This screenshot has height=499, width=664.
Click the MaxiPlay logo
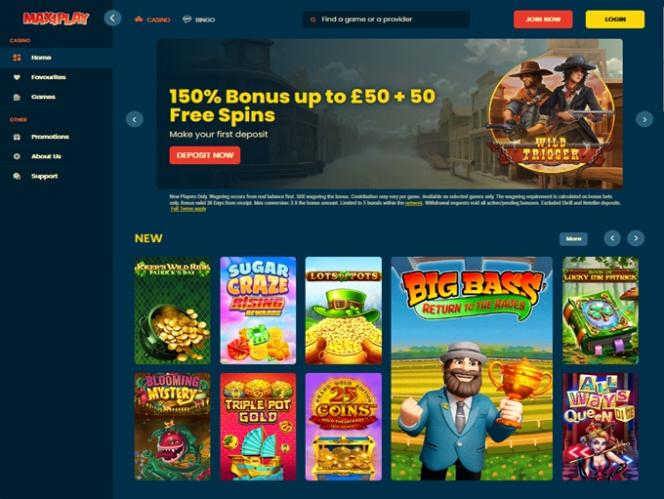(x=56, y=19)
